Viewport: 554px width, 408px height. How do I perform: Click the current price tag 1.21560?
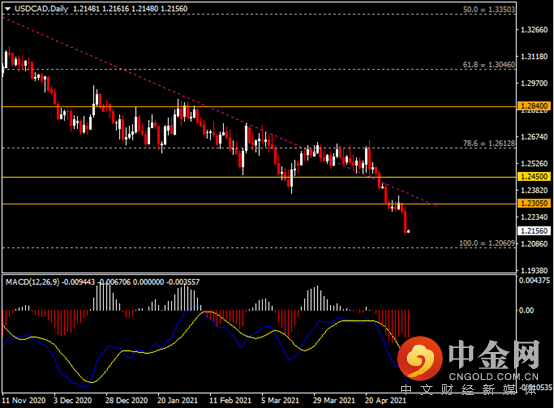pos(534,231)
